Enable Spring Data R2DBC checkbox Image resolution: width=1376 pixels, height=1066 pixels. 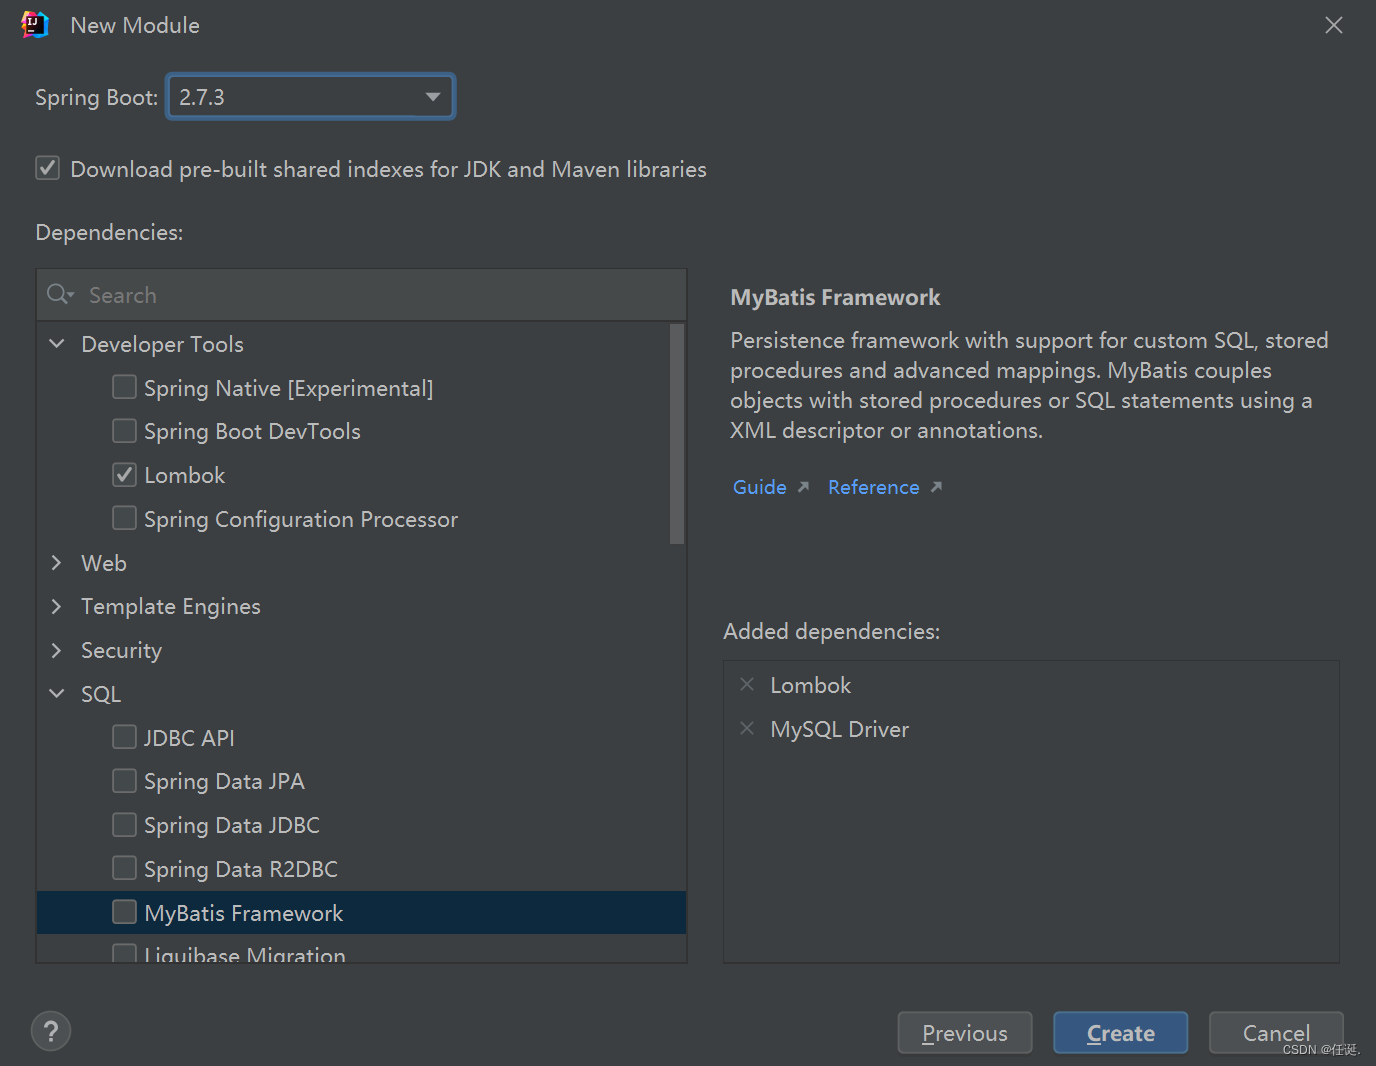pyautogui.click(x=124, y=868)
